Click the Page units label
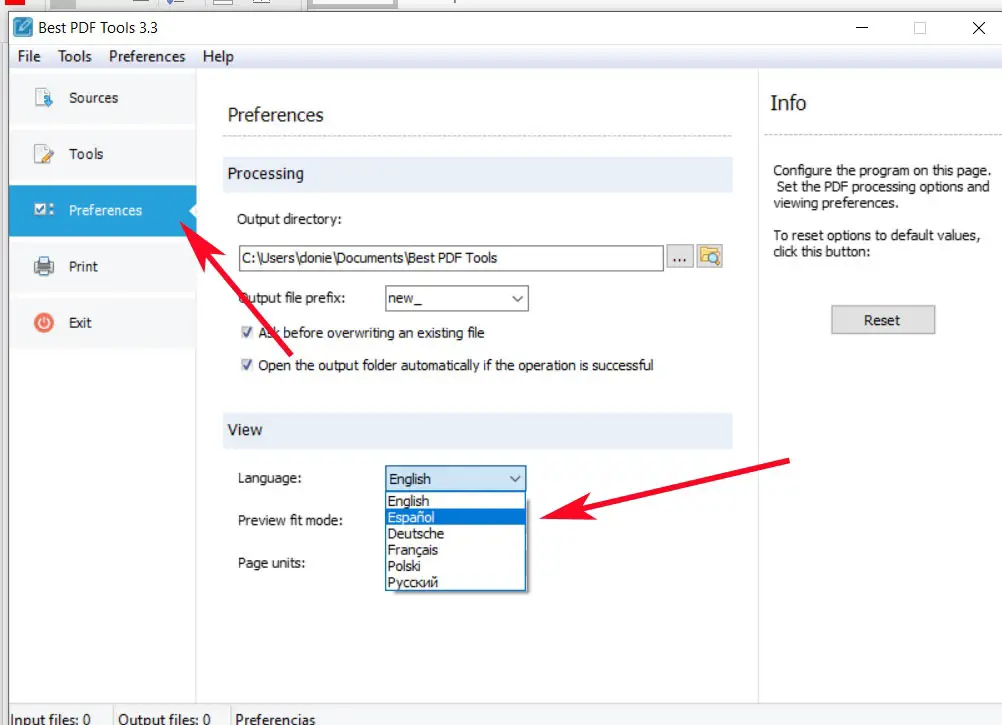The image size is (1002, 725). (x=272, y=563)
